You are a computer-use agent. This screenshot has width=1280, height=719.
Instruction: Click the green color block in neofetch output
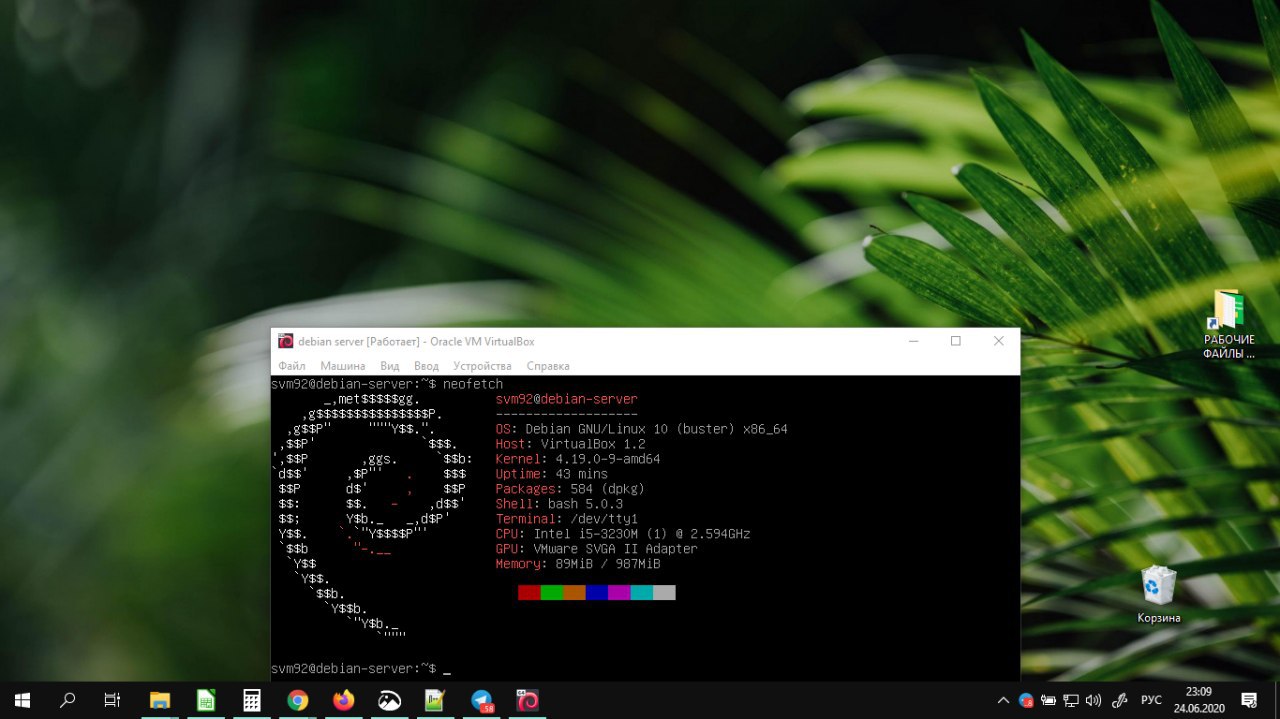point(552,592)
